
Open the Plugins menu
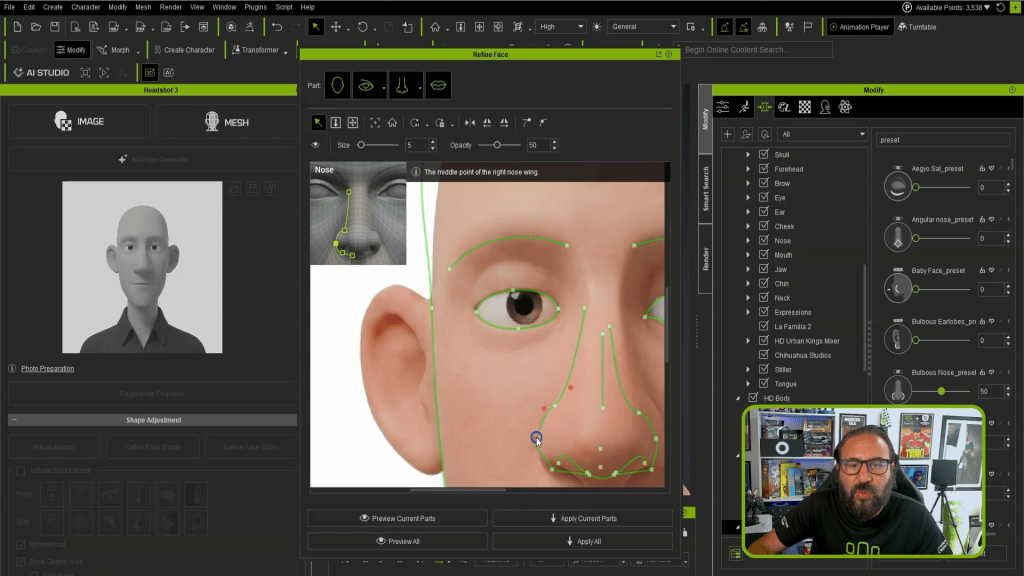255,7
